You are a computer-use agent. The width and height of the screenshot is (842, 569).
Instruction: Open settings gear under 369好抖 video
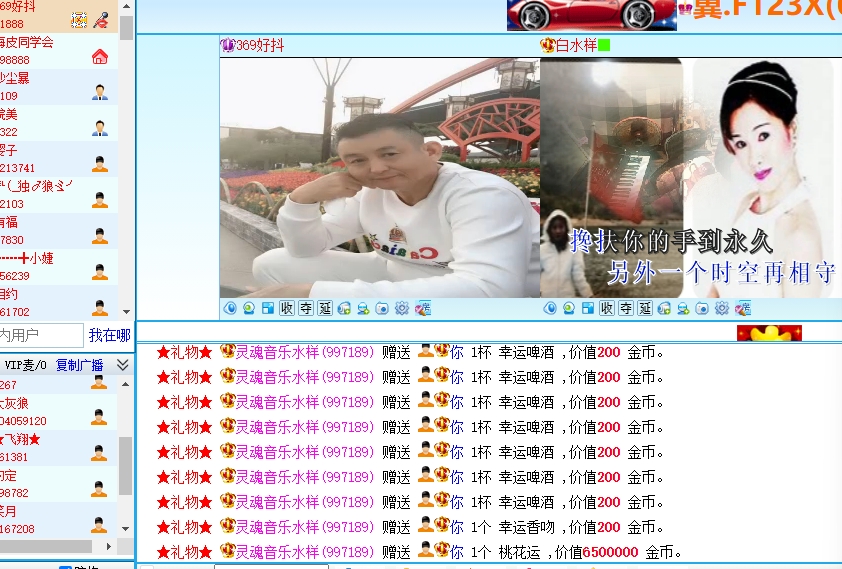point(402,308)
